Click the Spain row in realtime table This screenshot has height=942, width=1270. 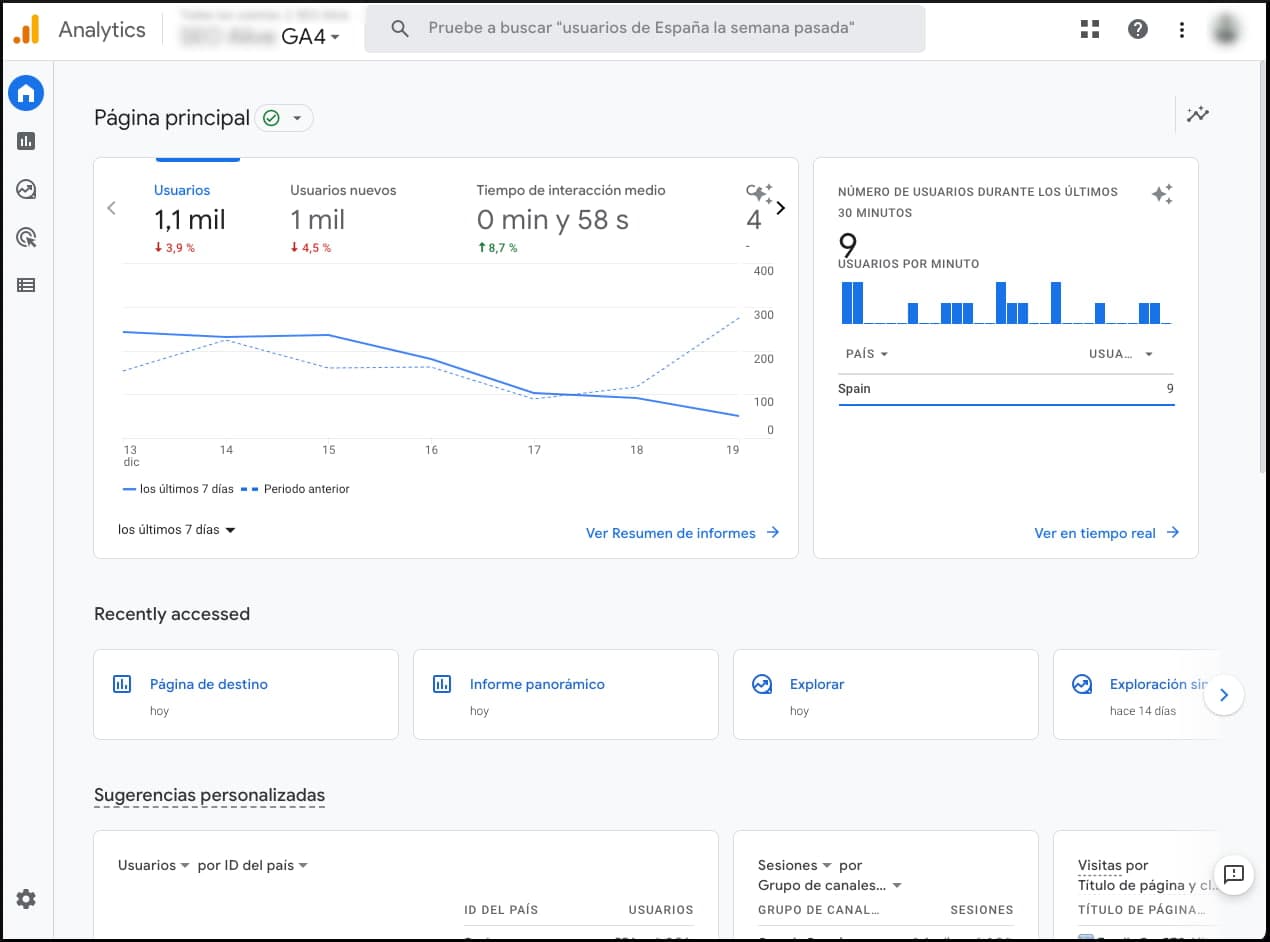1006,389
